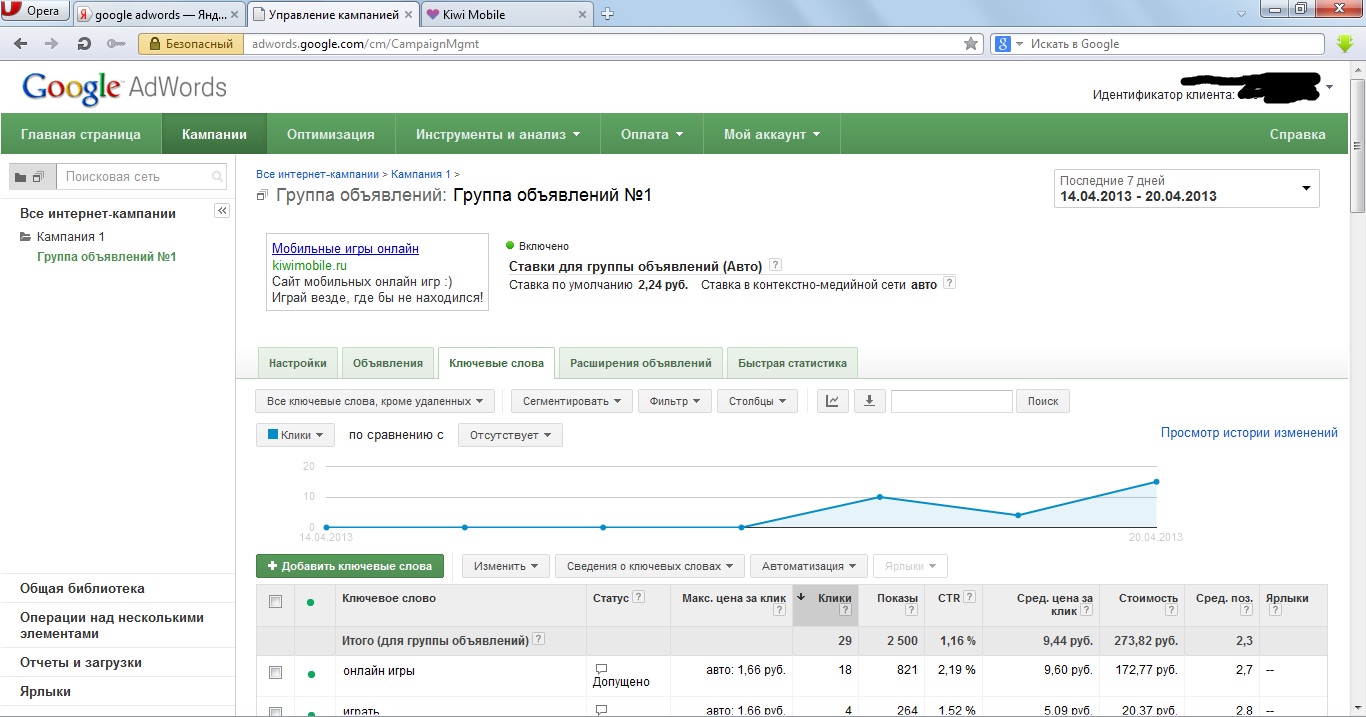Viewport: 1366px width, 717px height.
Task: Open the Просмотр истории изменений link
Action: pyautogui.click(x=1248, y=433)
